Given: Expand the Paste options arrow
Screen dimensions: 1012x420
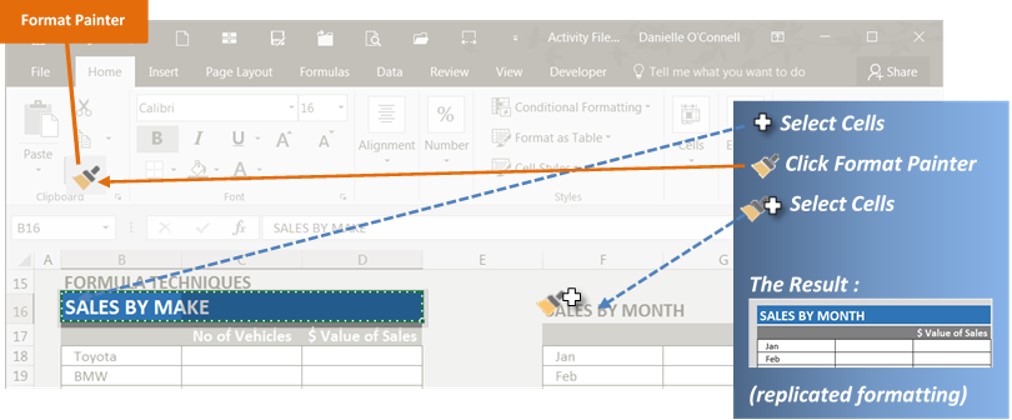Looking at the screenshot, I should point(38,170).
